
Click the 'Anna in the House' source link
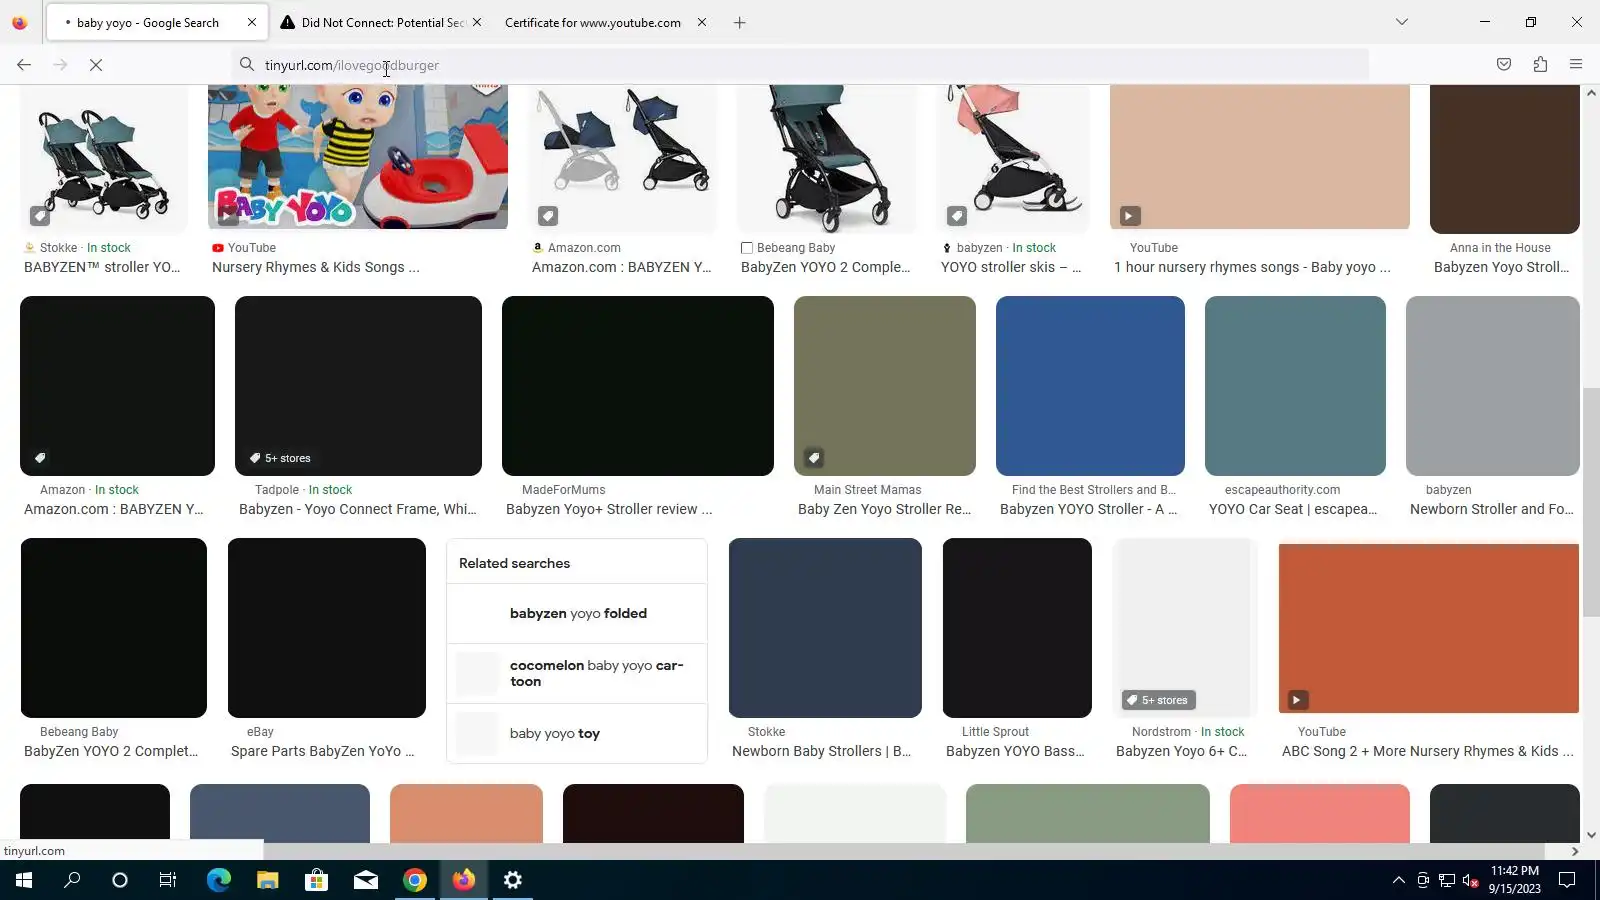[x=1500, y=248]
